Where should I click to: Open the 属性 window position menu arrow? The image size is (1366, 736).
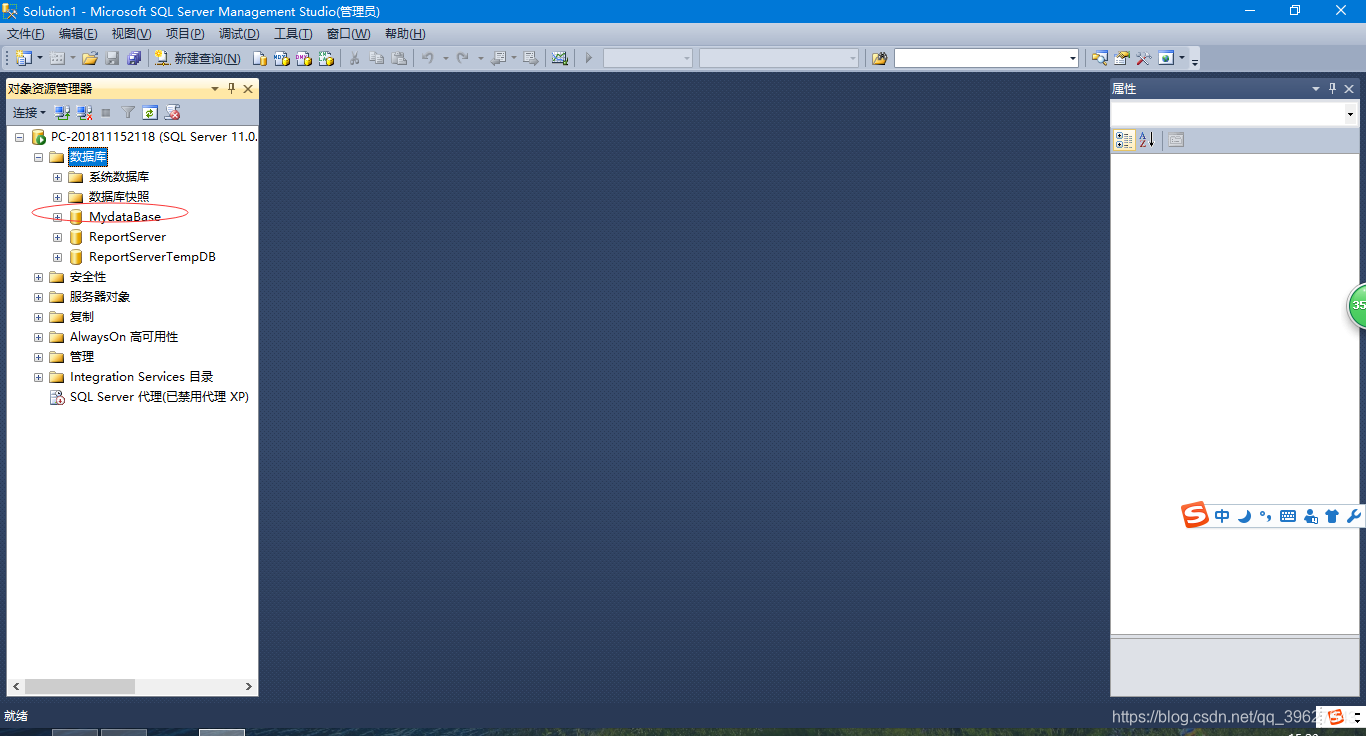tap(1316, 89)
